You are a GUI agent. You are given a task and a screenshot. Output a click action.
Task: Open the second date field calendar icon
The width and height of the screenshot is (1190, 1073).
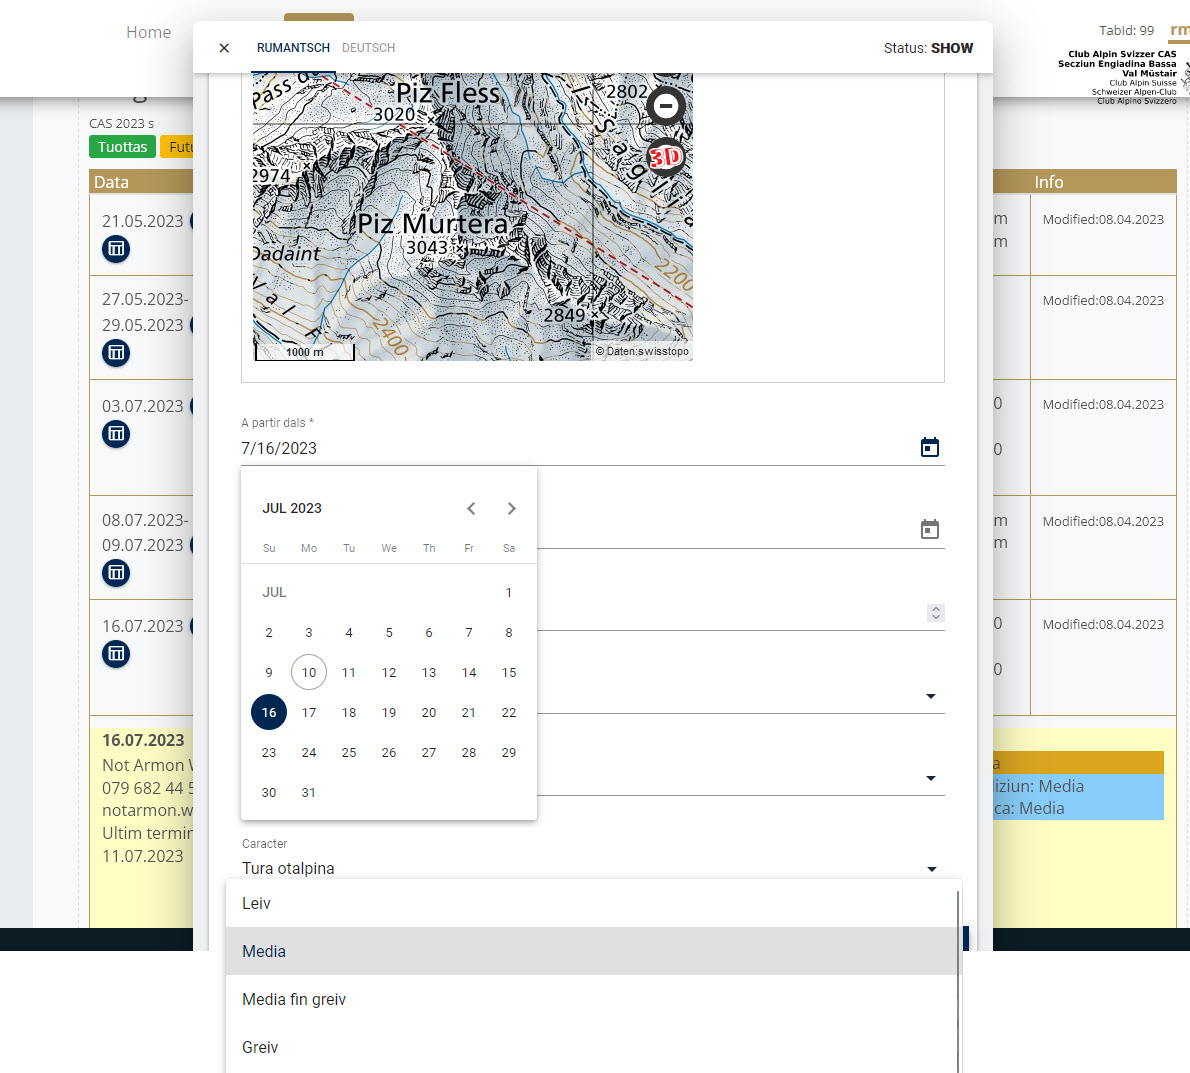pos(929,530)
